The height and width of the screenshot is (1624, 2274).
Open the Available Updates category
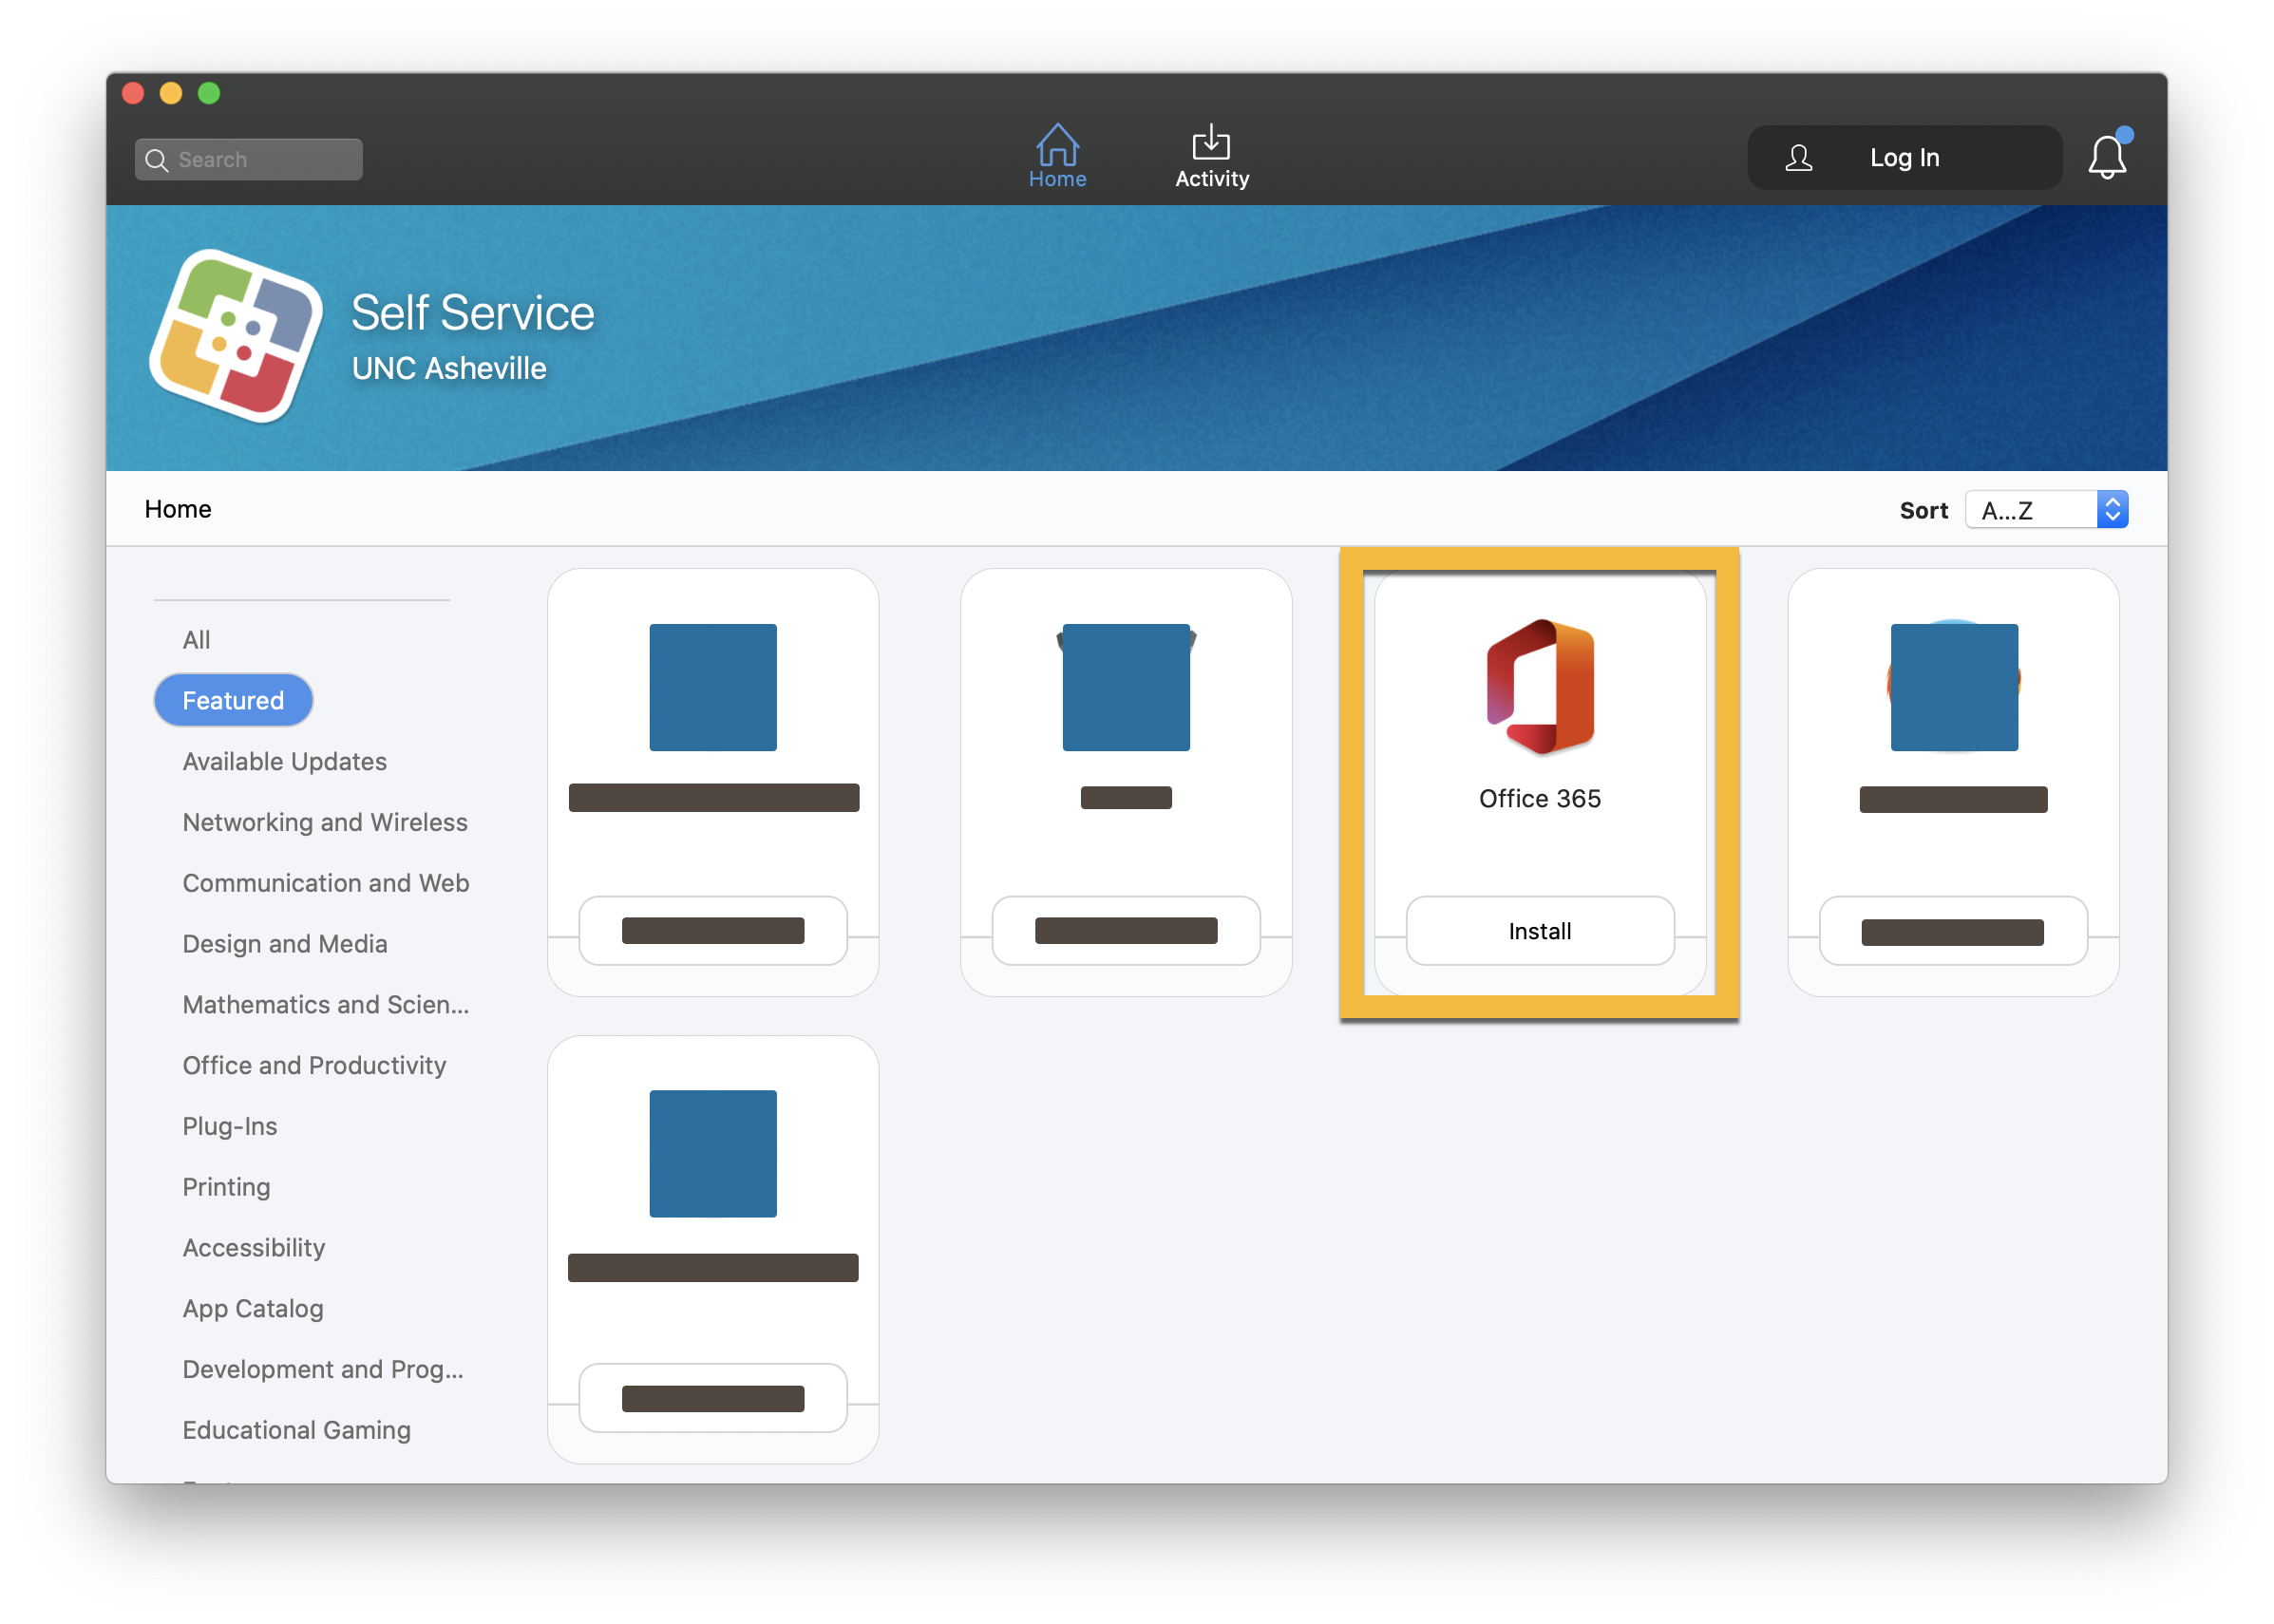point(284,761)
